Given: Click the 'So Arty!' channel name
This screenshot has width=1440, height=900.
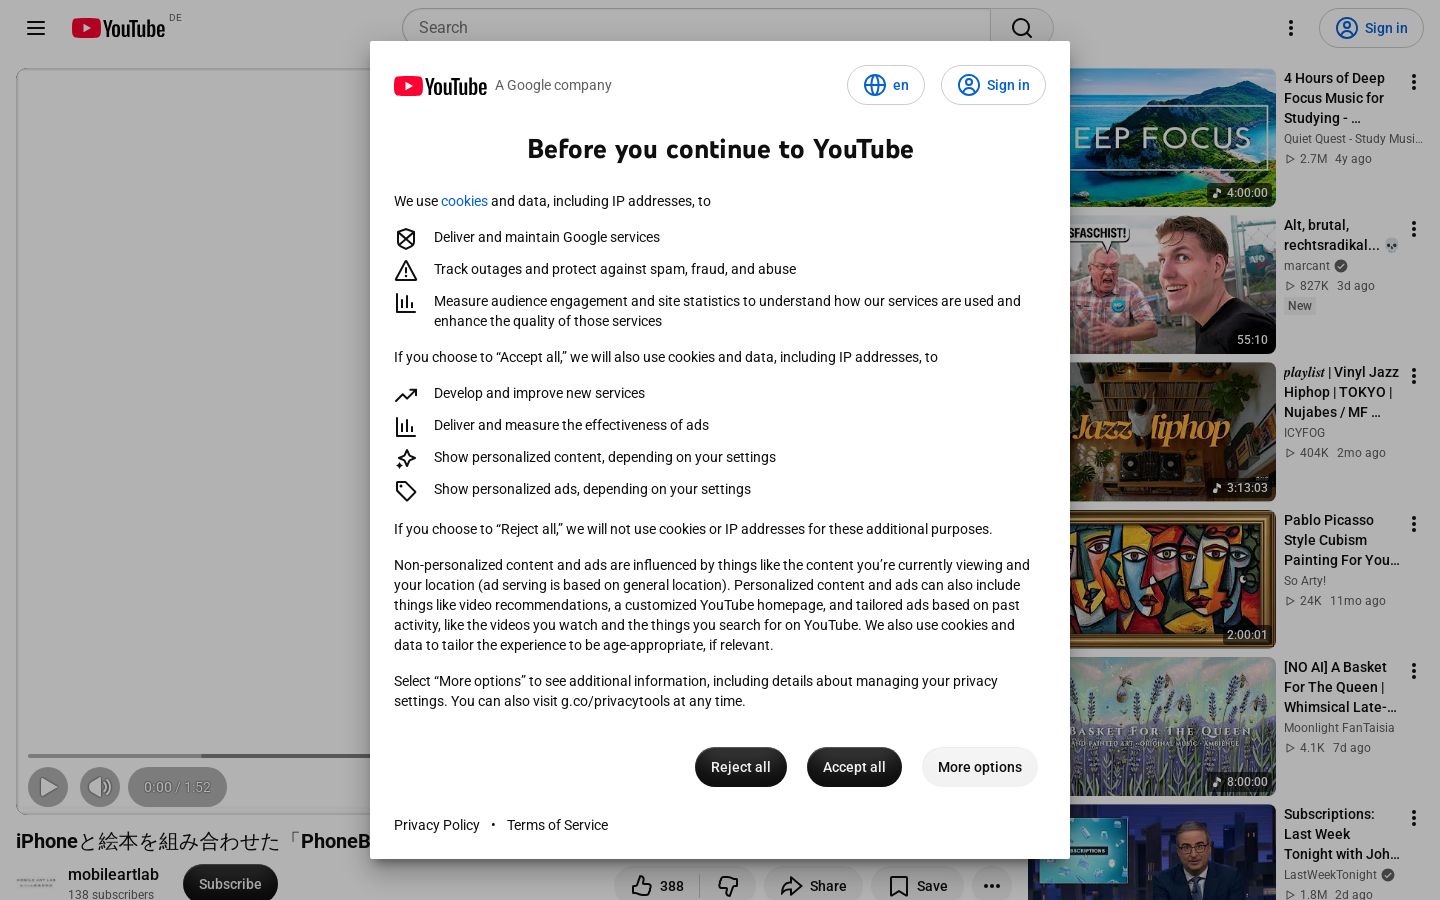Looking at the screenshot, I should click(1305, 581).
